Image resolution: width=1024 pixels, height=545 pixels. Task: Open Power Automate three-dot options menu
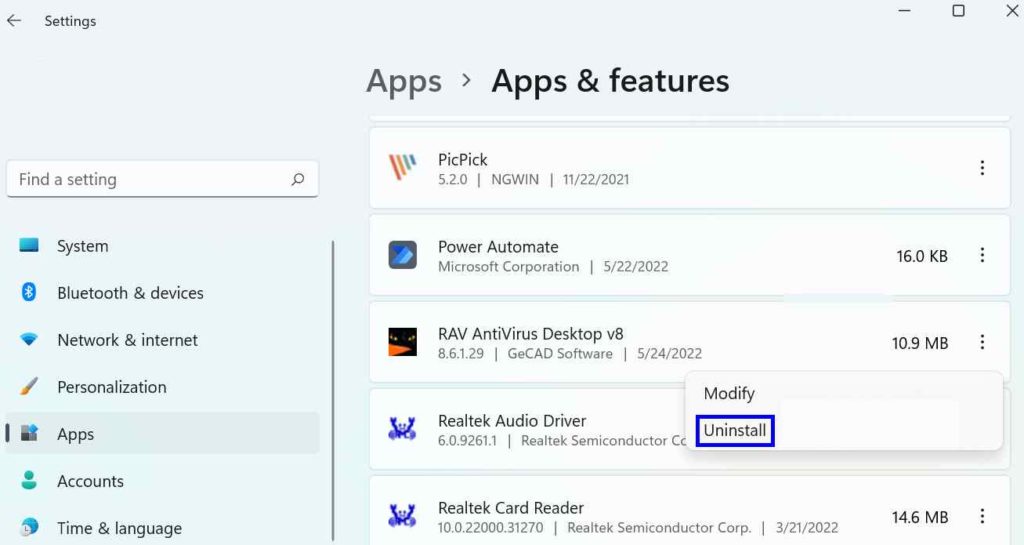click(982, 255)
